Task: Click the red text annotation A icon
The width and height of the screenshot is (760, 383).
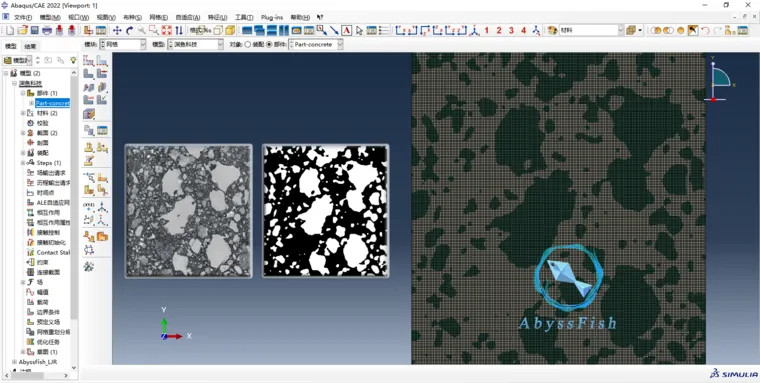Action: [x=347, y=30]
